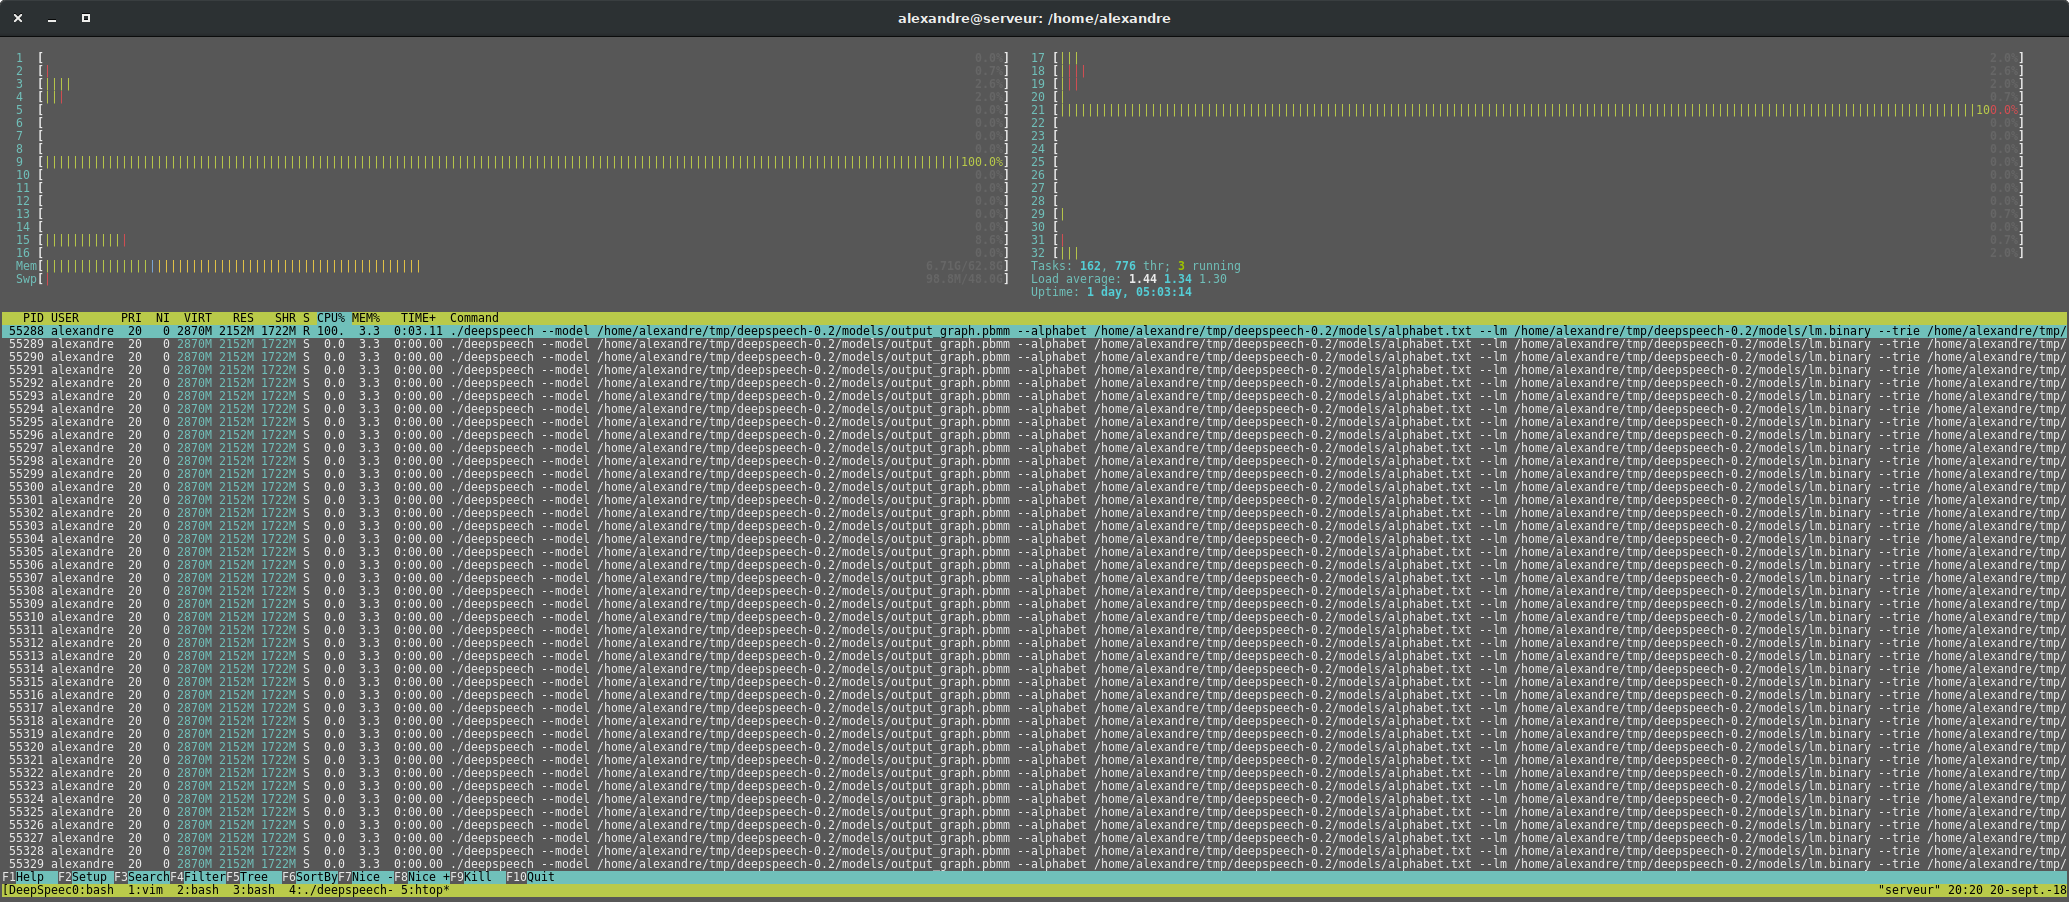Open F4 Filter option
Image resolution: width=2069 pixels, height=902 pixels.
[198, 877]
